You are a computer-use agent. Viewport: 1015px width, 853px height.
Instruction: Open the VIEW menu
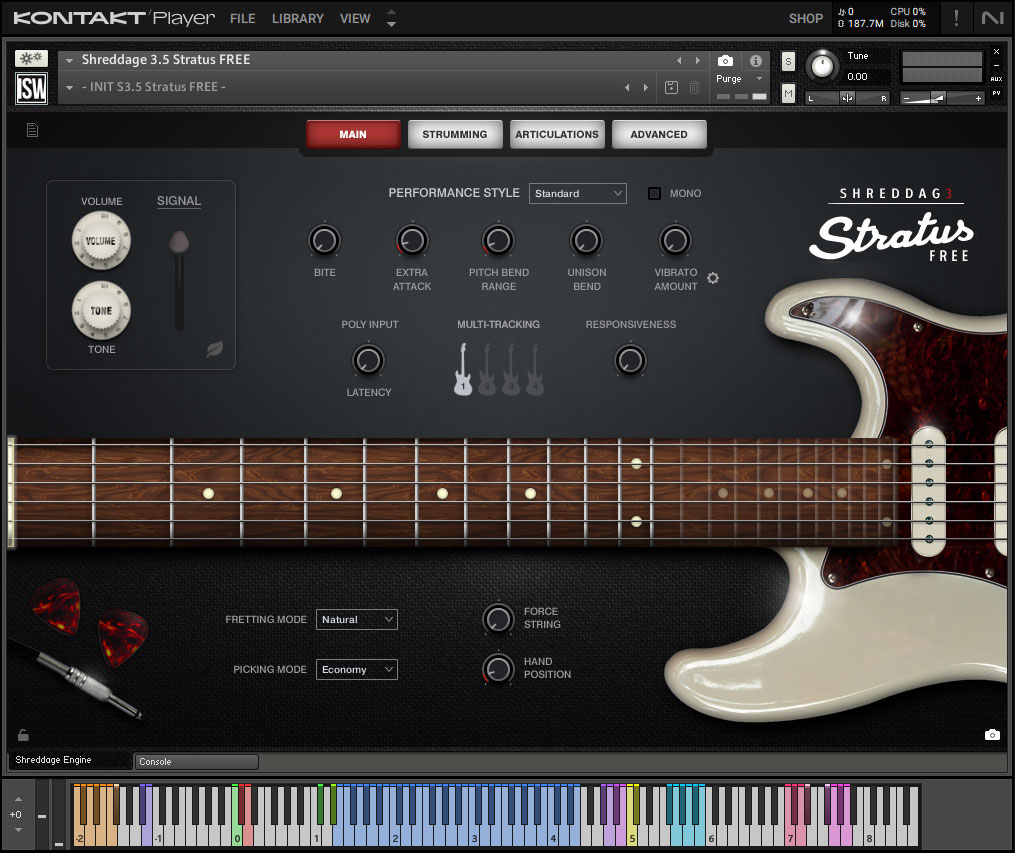pos(355,19)
